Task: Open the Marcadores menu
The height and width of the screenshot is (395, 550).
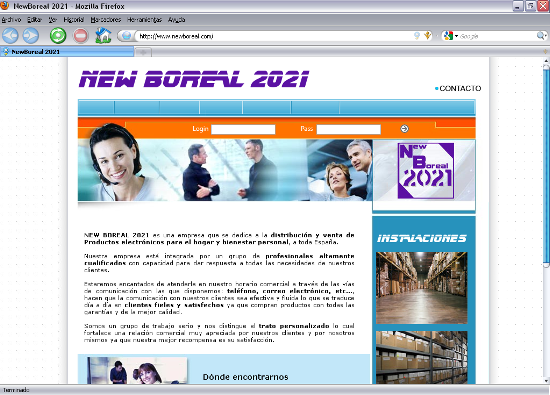Action: click(106, 20)
